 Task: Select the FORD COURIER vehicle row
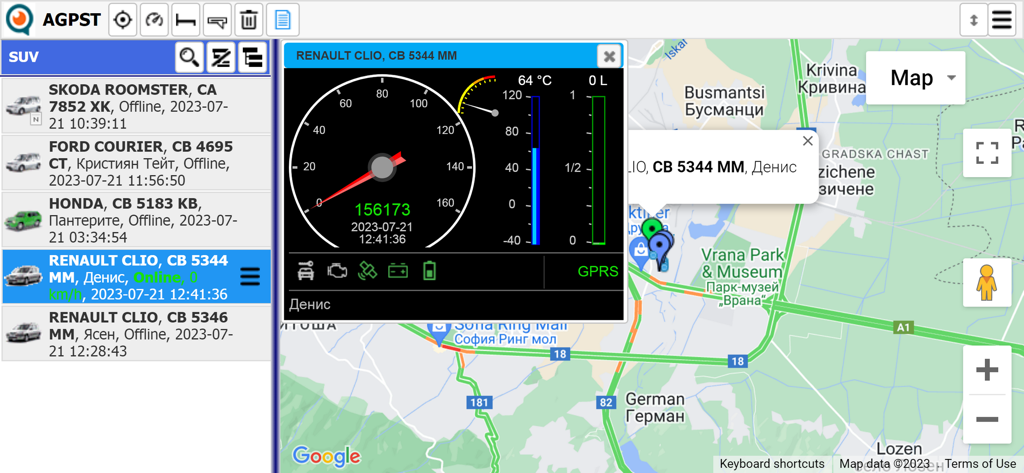[136, 163]
